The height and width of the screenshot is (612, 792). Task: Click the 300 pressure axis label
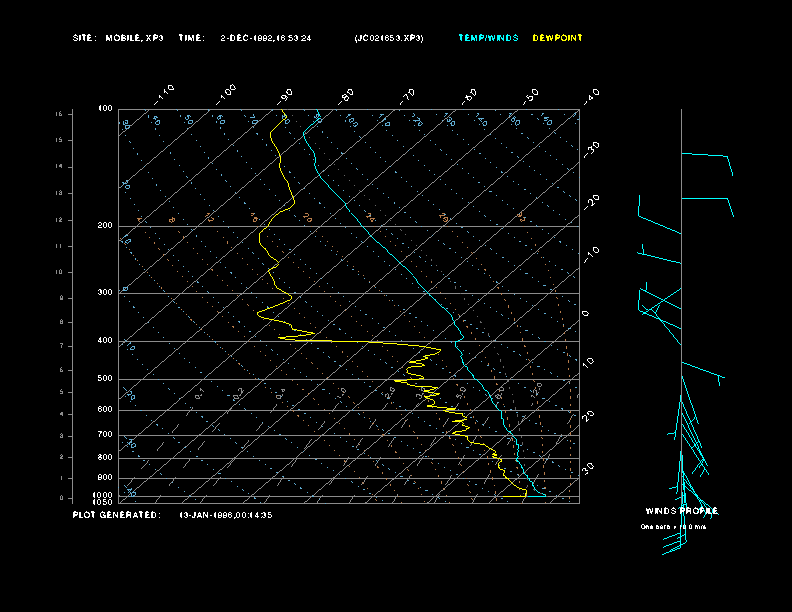(x=105, y=292)
